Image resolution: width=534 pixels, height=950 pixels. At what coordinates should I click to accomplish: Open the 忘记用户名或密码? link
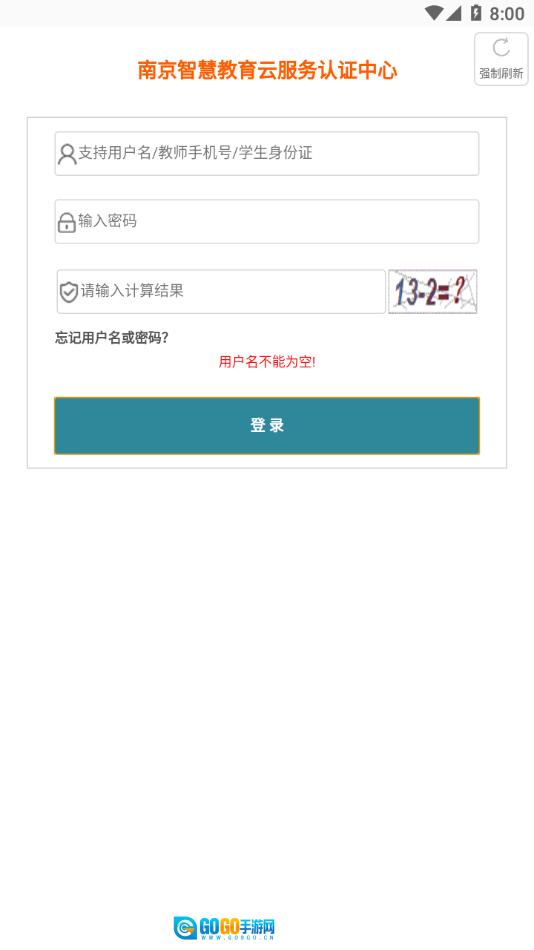112,338
